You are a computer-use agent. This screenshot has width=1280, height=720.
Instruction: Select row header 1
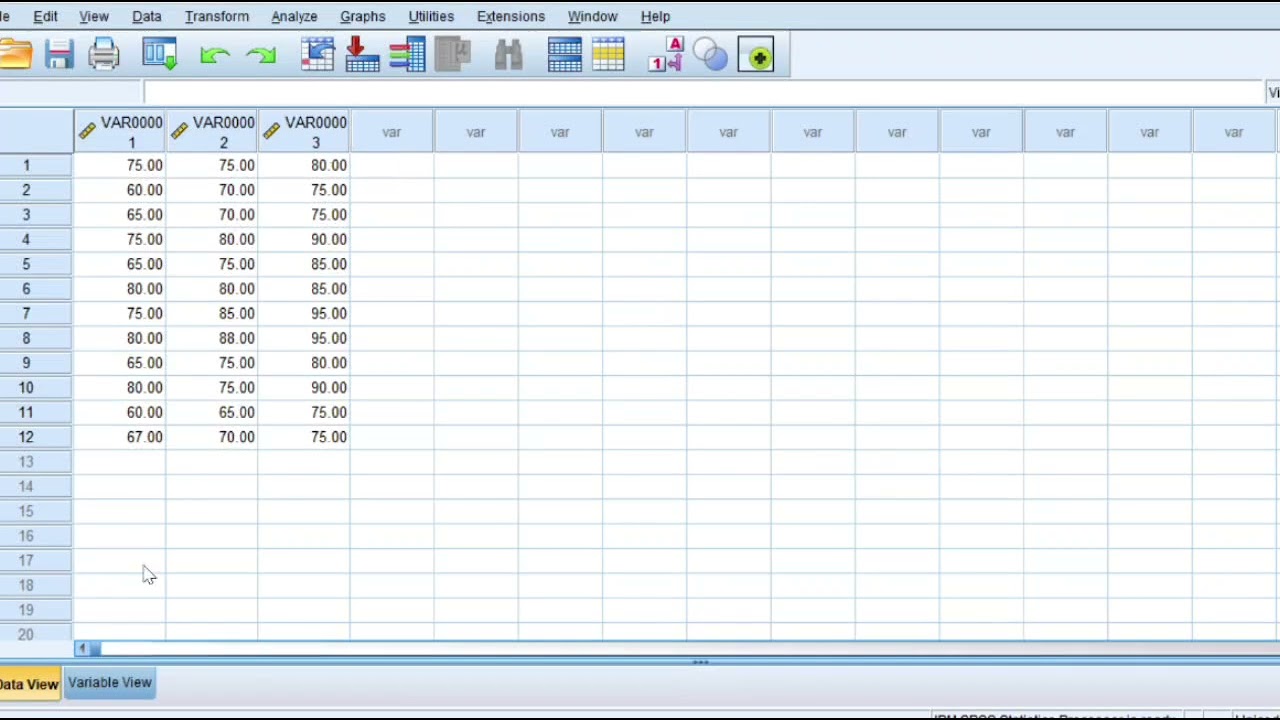(36, 165)
